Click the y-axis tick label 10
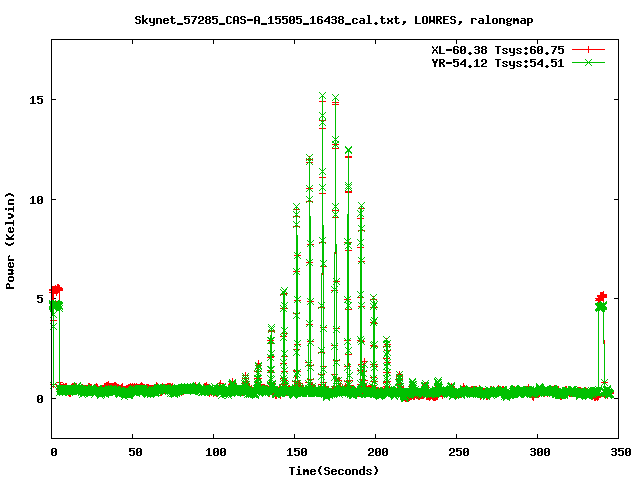 point(36,200)
